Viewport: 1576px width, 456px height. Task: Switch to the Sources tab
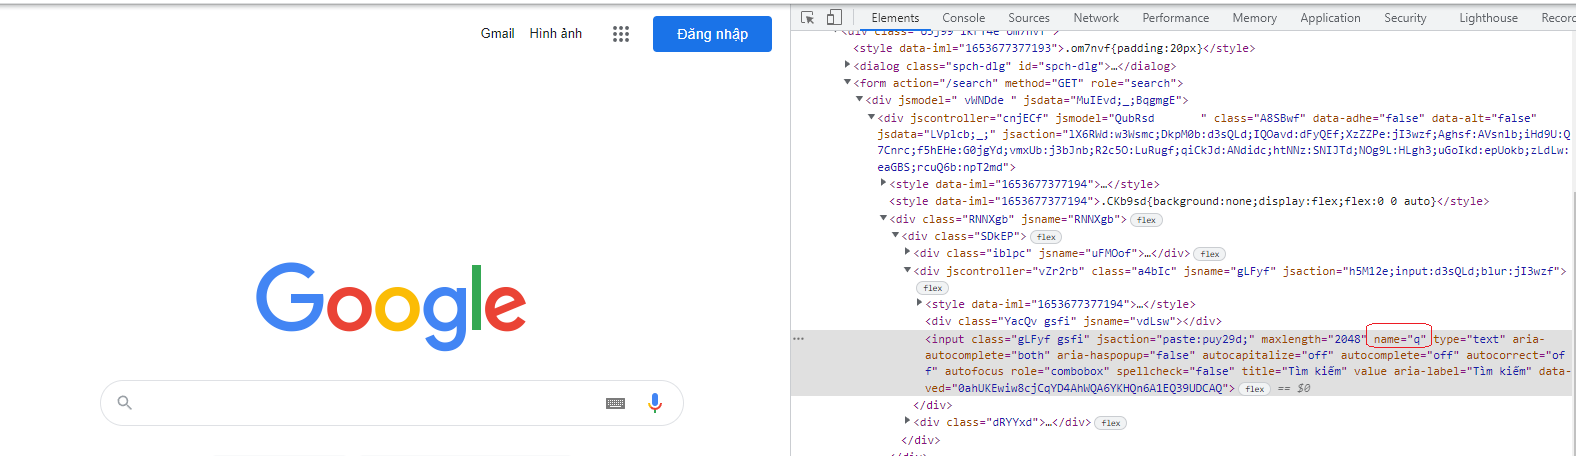pyautogui.click(x=1029, y=18)
